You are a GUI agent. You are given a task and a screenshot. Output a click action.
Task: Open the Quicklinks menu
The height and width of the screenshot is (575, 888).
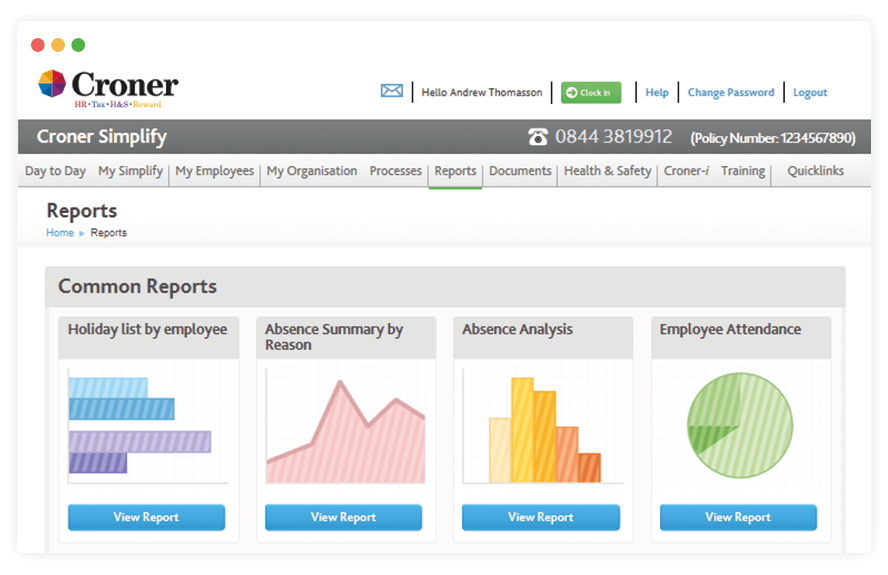coord(815,171)
